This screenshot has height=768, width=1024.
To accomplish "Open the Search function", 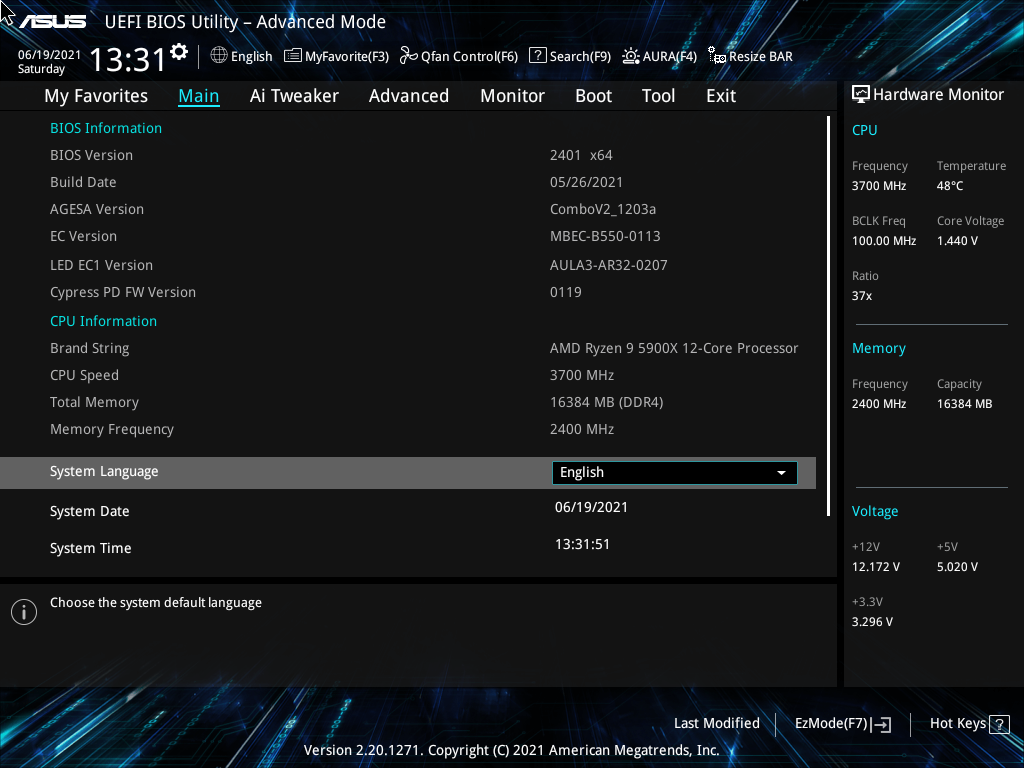I will pos(569,56).
